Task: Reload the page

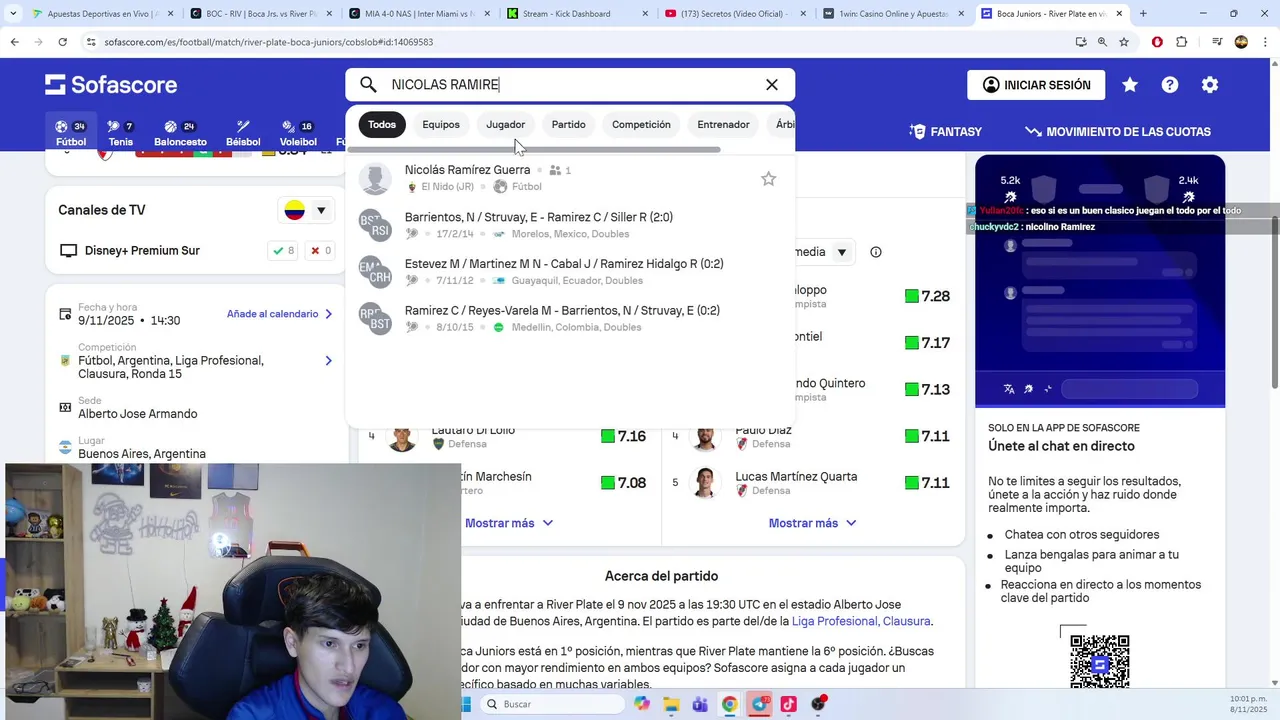Action: [x=63, y=42]
